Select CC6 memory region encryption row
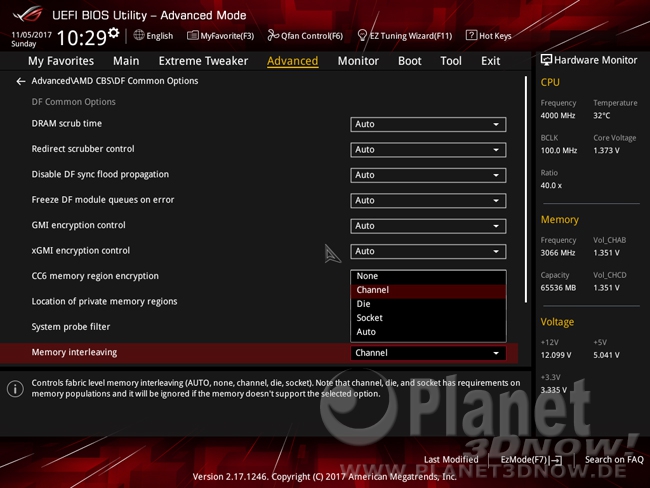The image size is (650, 488). (95, 276)
